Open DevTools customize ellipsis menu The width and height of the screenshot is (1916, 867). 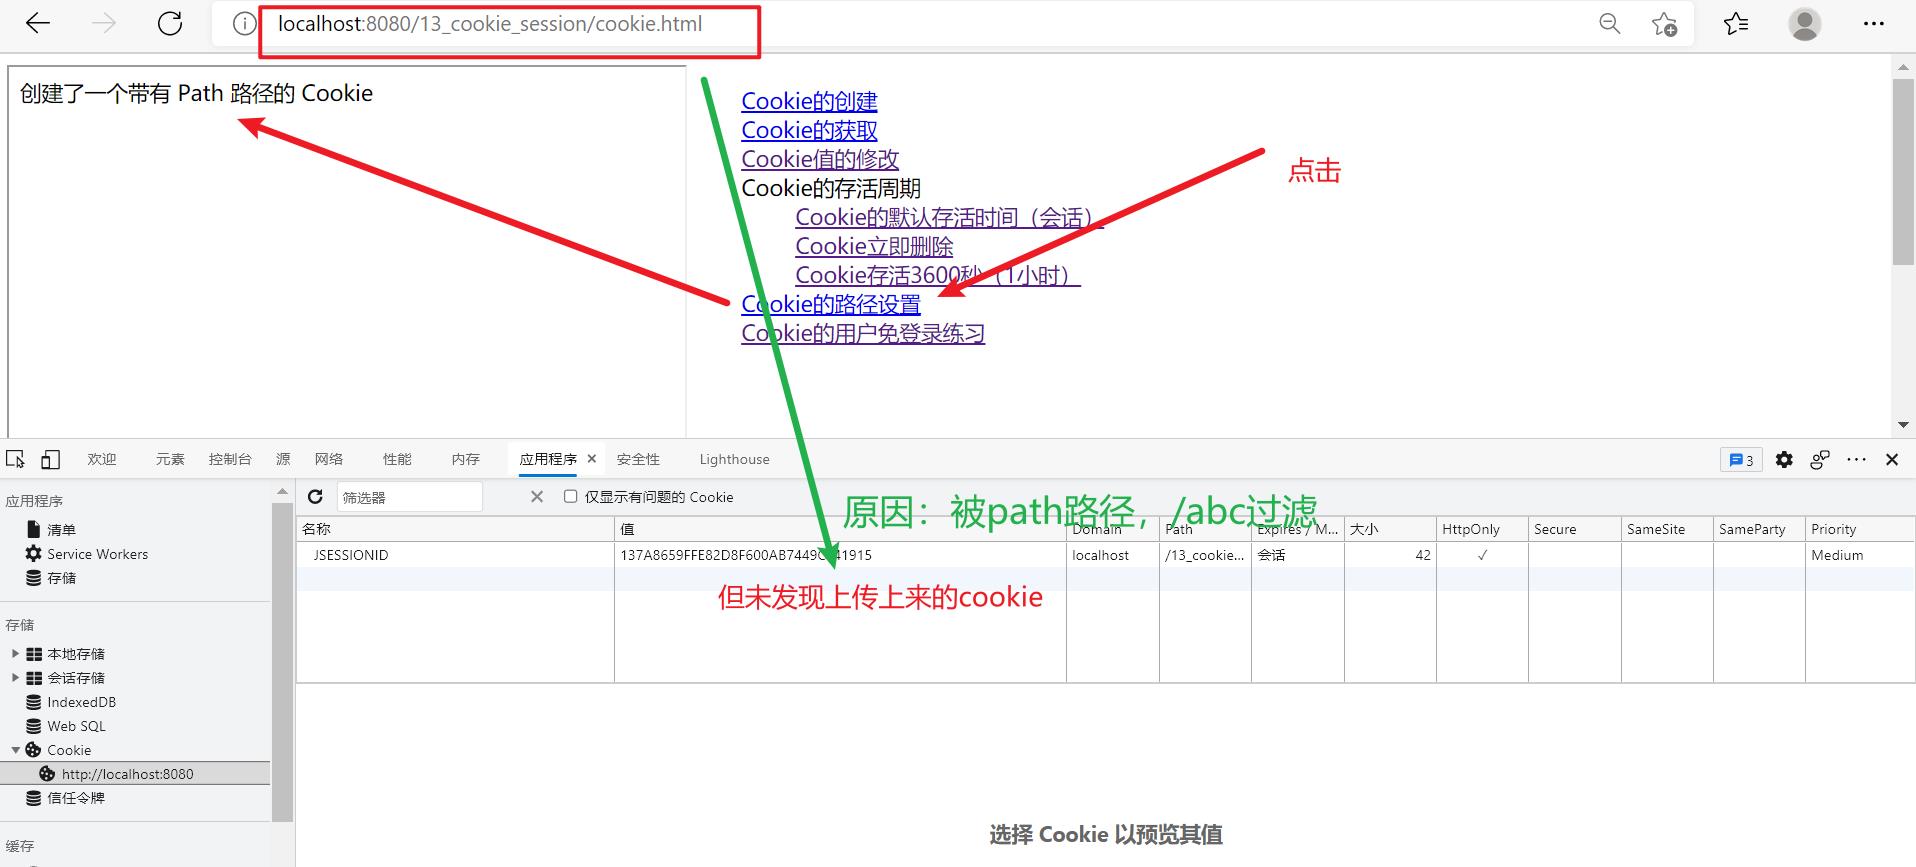1856,460
